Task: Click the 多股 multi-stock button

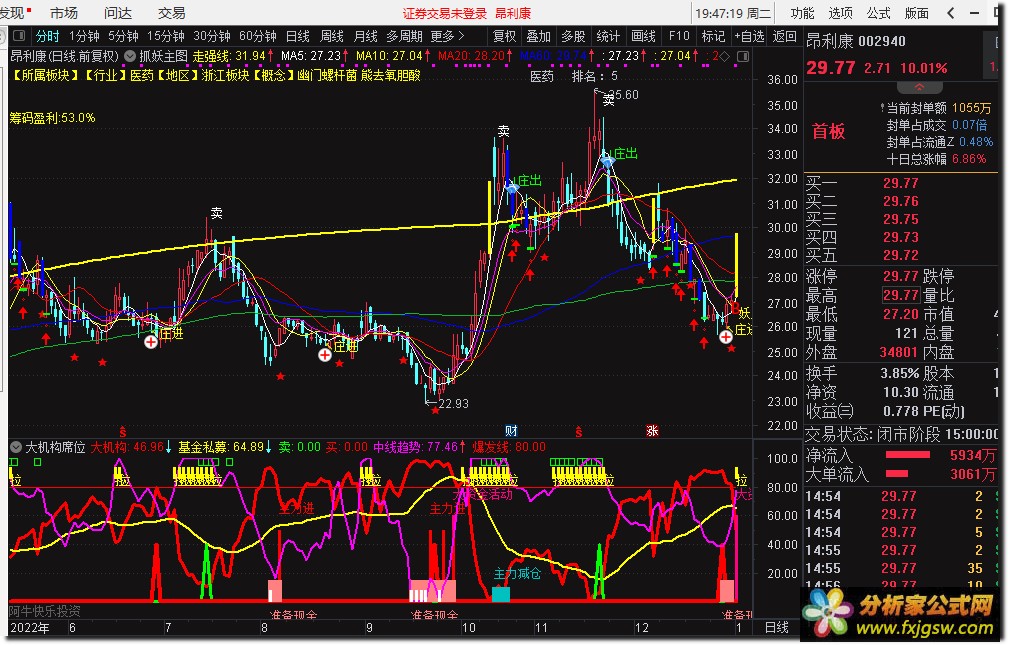Action: pyautogui.click(x=573, y=36)
